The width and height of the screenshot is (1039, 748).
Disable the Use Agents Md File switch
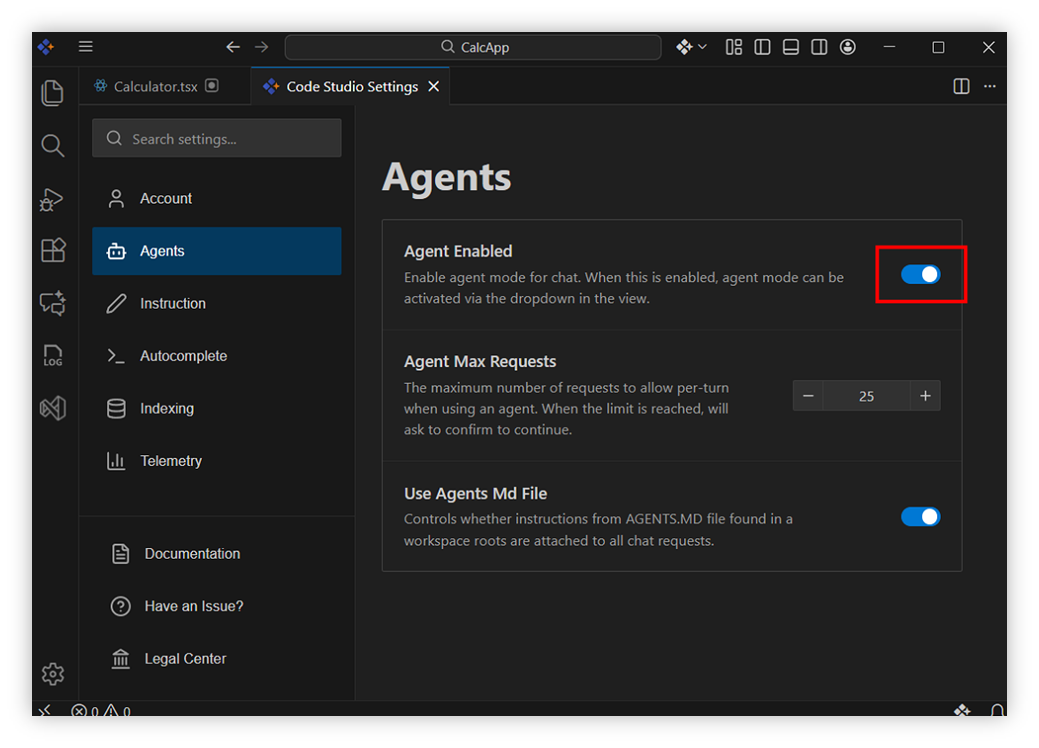pos(920,517)
